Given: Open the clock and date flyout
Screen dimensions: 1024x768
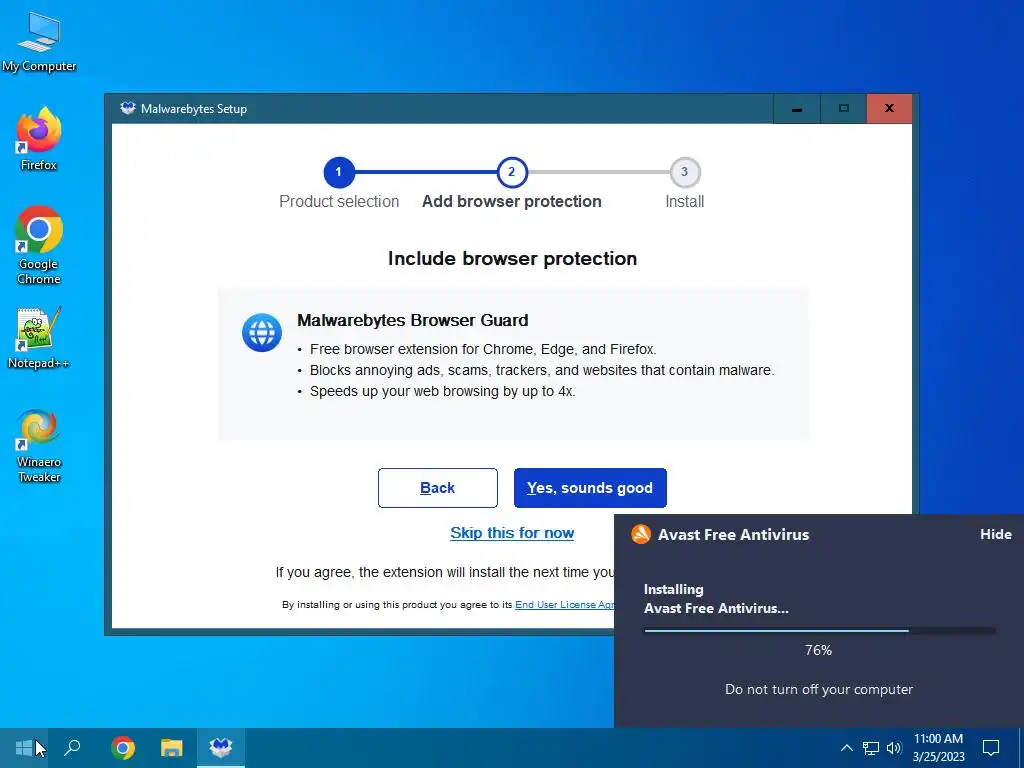Looking at the screenshot, I should click(938, 748).
